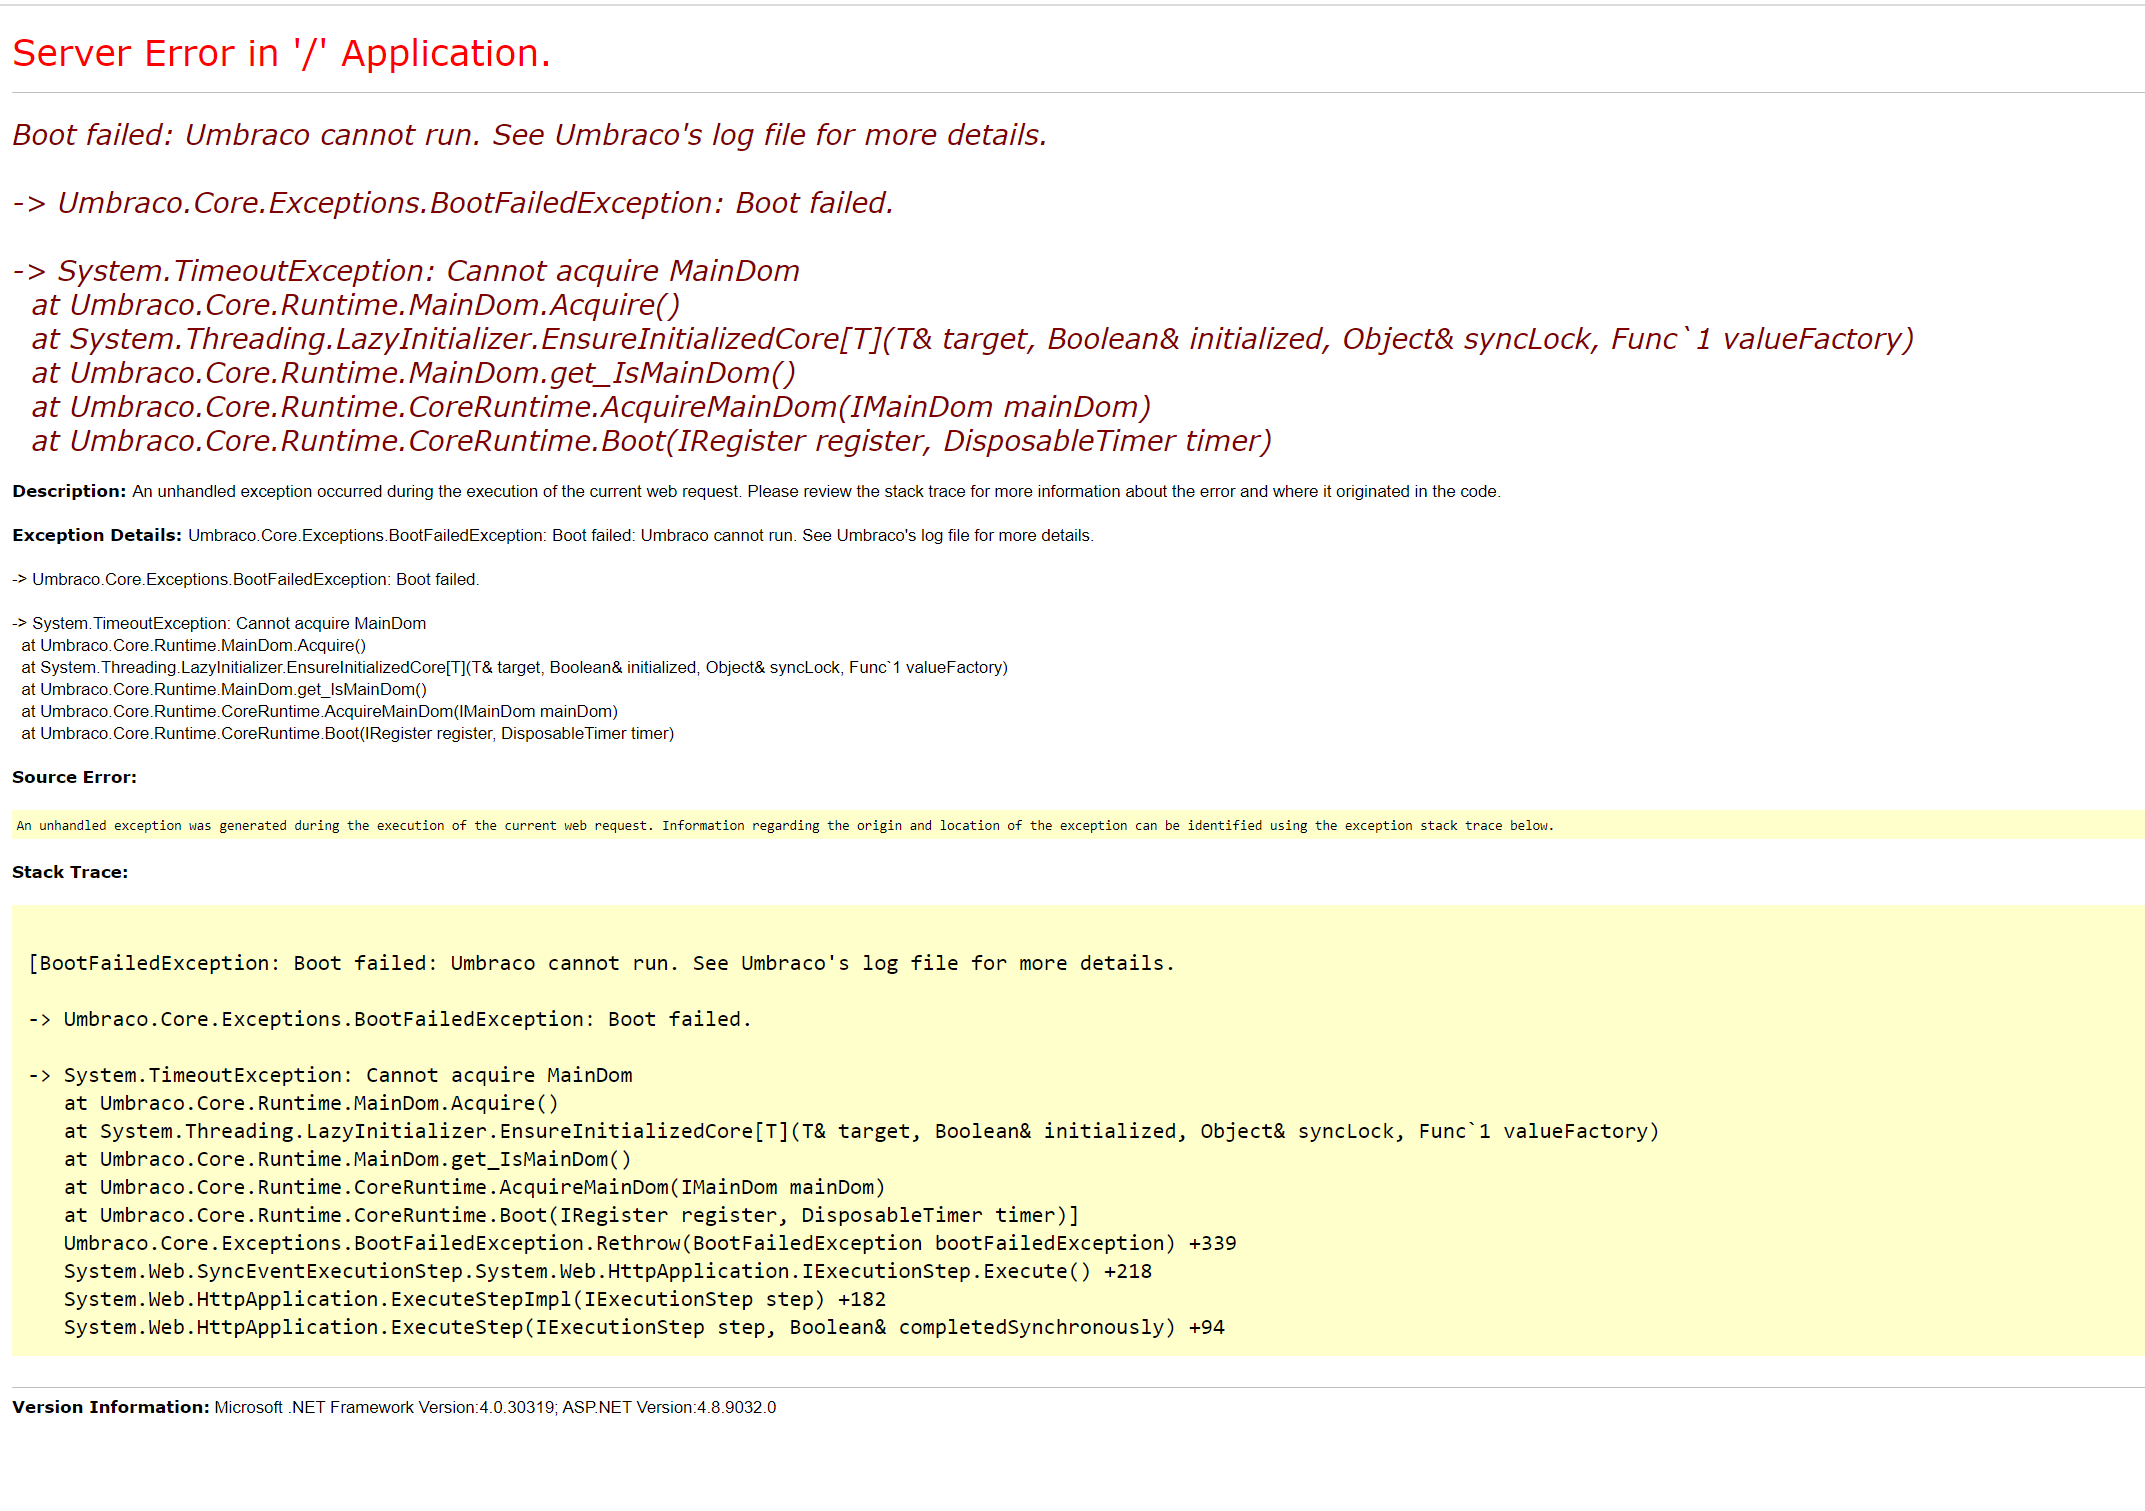Click the 'Version Information:' label

tap(111, 1407)
